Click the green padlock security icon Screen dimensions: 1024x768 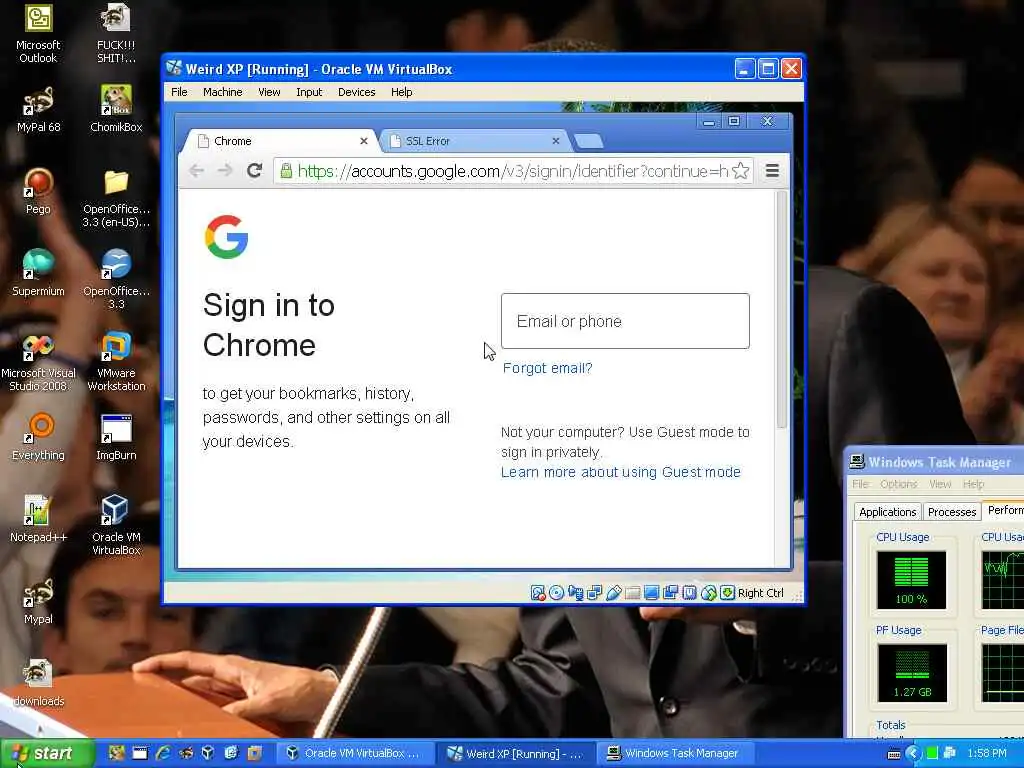point(286,171)
